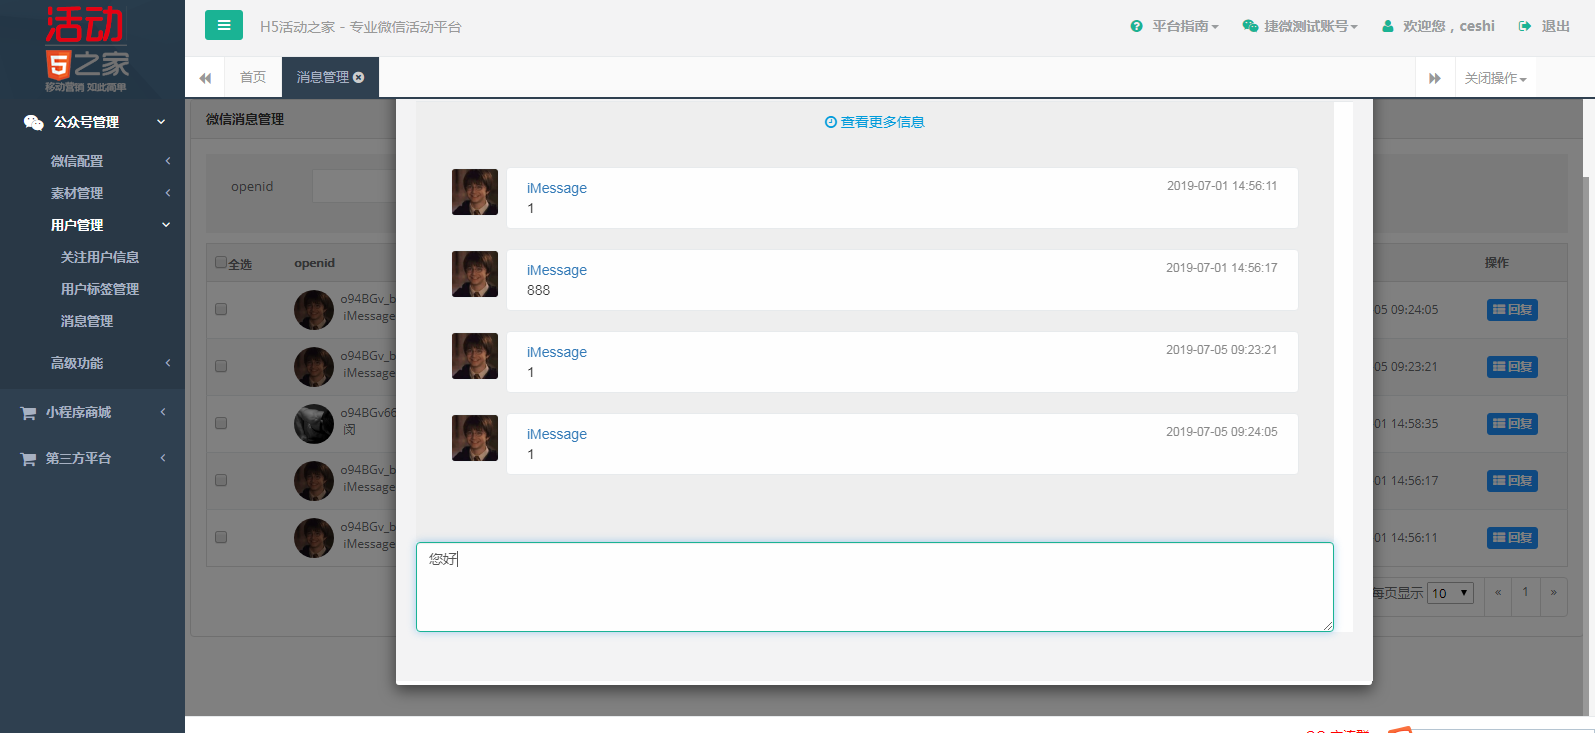Click the WeChat icon beside 捷微测试账号
Viewport: 1595px width, 733px height.
click(1250, 26)
